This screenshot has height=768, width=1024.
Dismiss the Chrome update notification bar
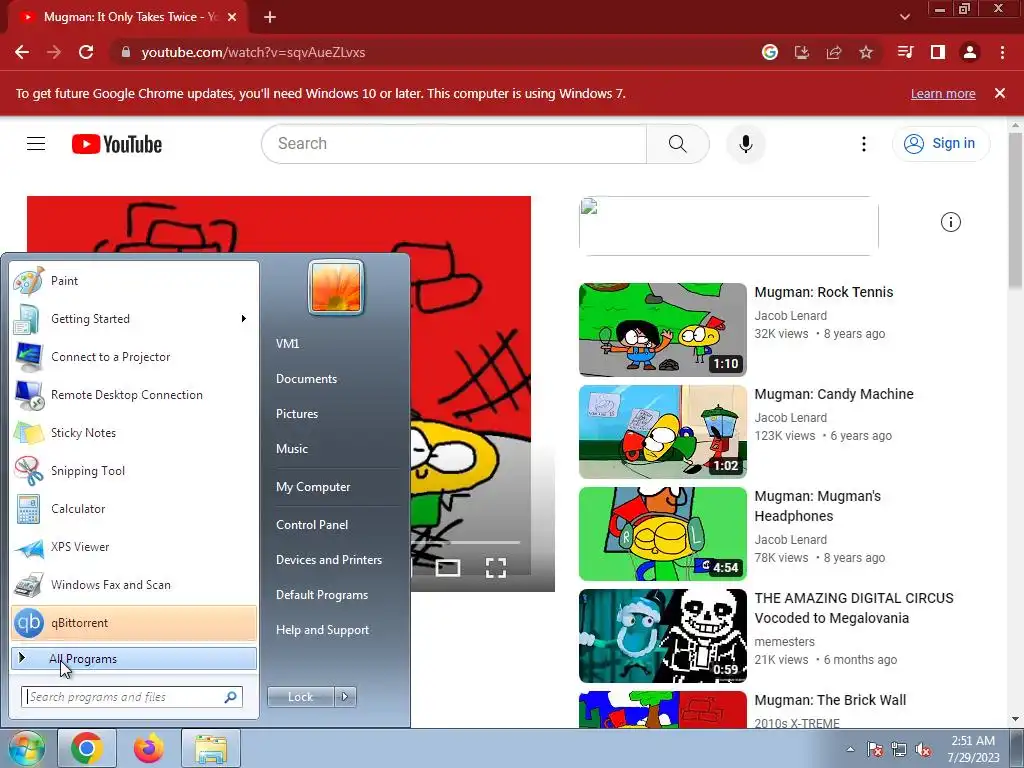click(999, 93)
